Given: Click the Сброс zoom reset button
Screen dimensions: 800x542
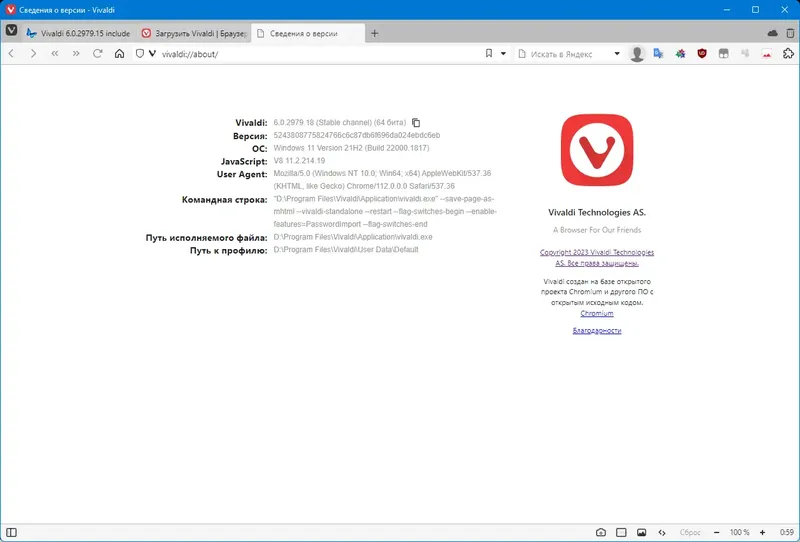Looking at the screenshot, I should pyautogui.click(x=690, y=532).
